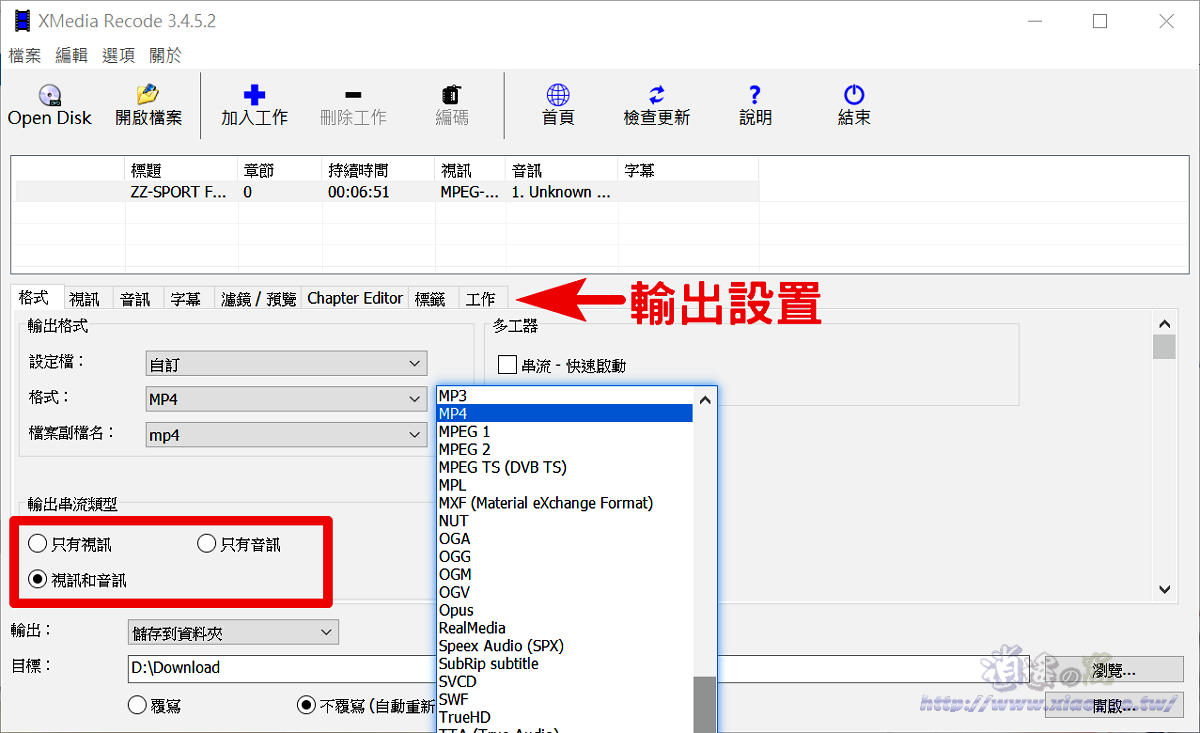Select the ZZ-SPORT F... file row
The height and width of the screenshot is (733, 1200).
pyautogui.click(x=387, y=192)
